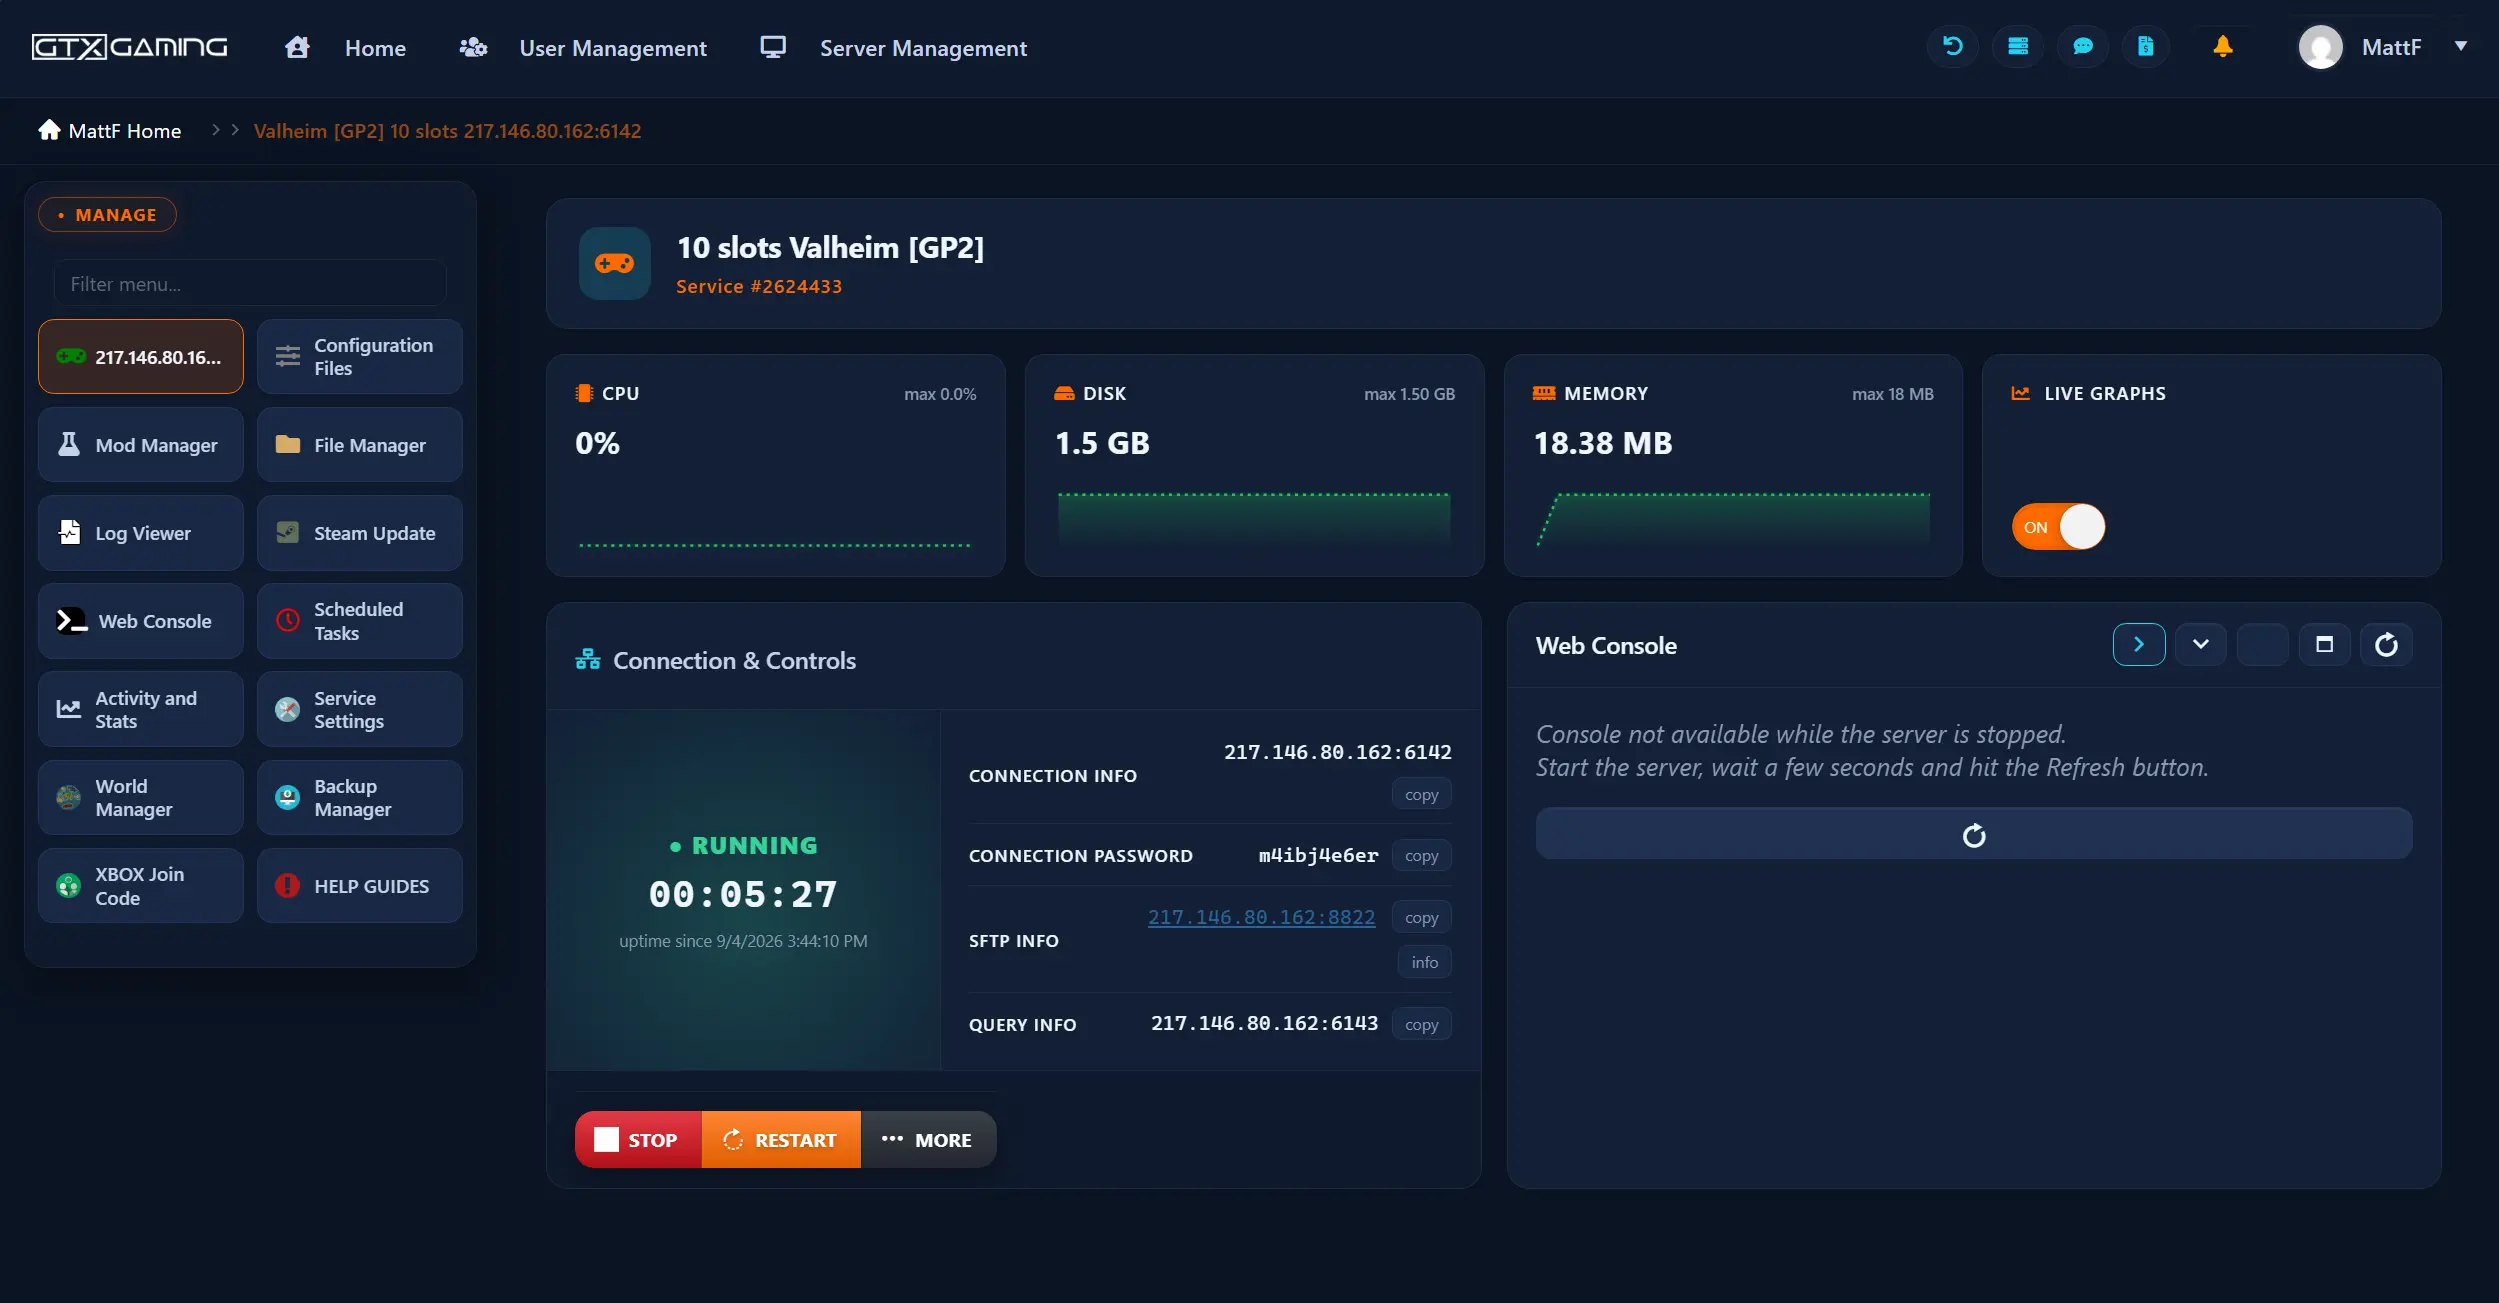2499x1303 pixels.
Task: Open the notifications bell
Action: [x=2222, y=46]
